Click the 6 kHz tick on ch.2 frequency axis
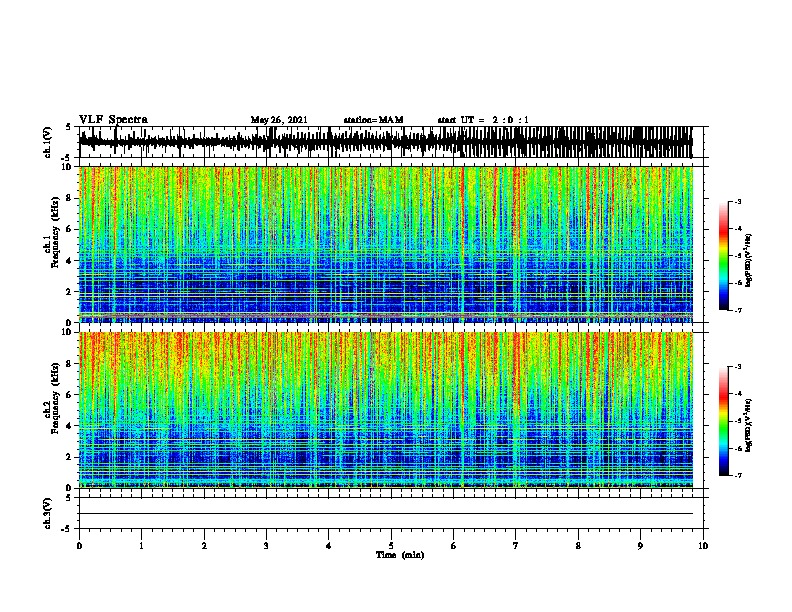 coord(70,395)
